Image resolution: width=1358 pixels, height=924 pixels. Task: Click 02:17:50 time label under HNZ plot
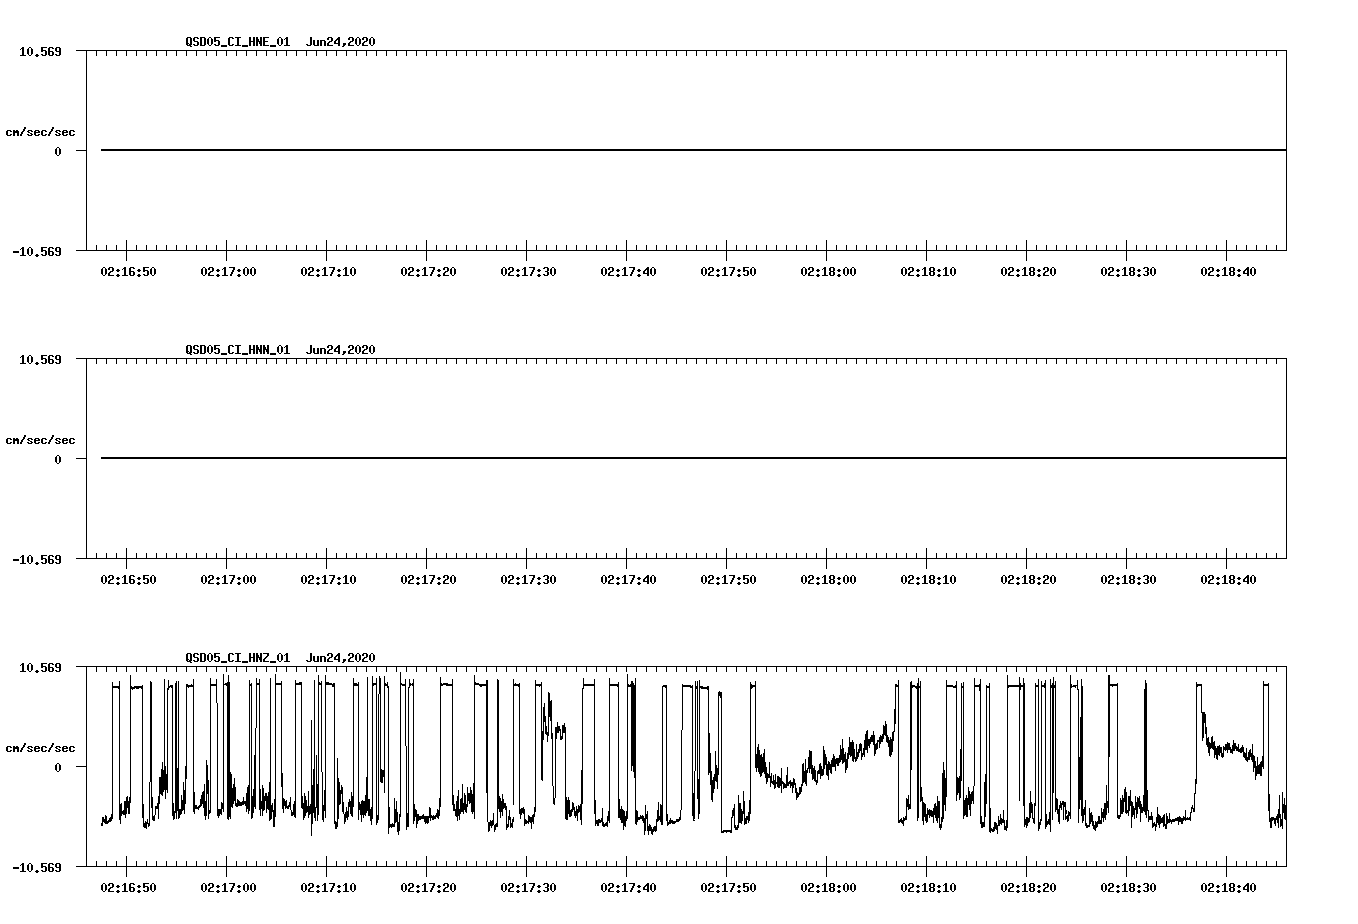tap(728, 887)
